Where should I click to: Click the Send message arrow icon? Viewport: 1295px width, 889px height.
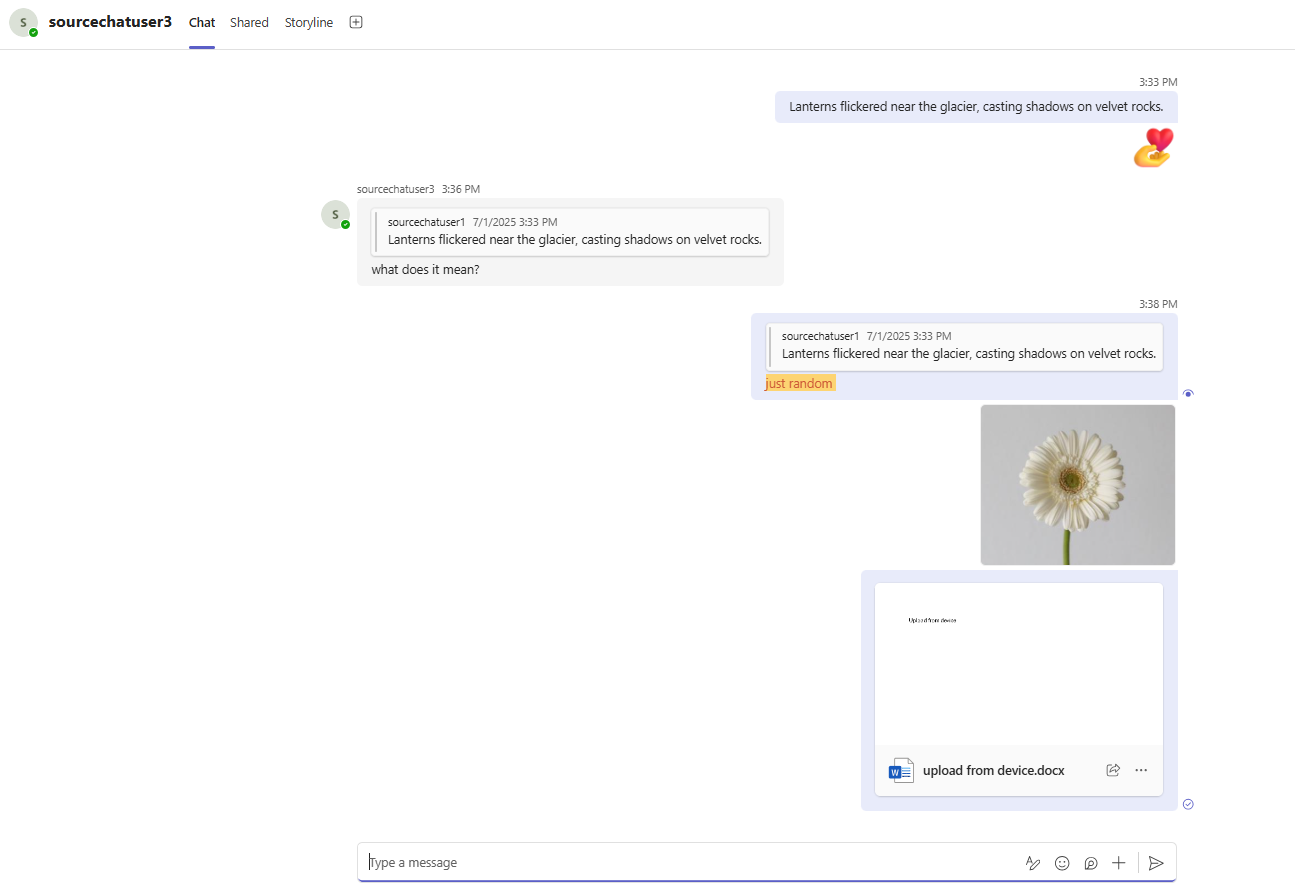[1157, 862]
